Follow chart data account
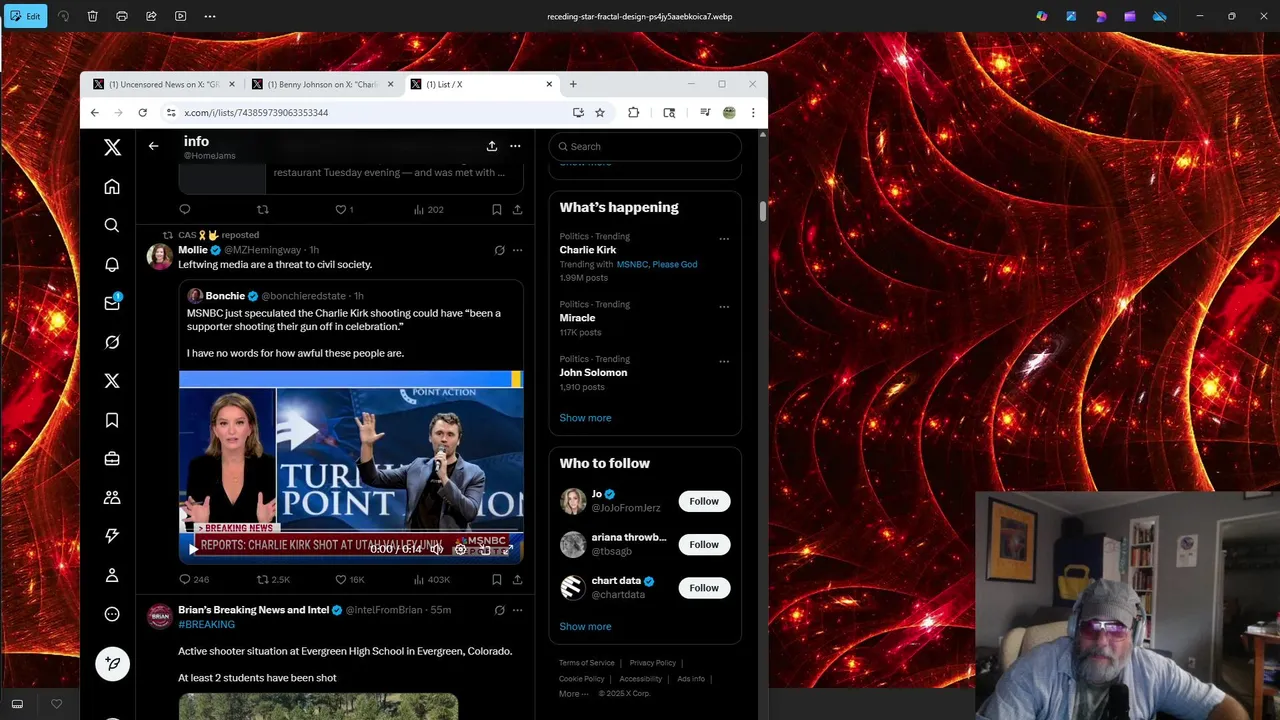The width and height of the screenshot is (1280, 720). (x=704, y=588)
